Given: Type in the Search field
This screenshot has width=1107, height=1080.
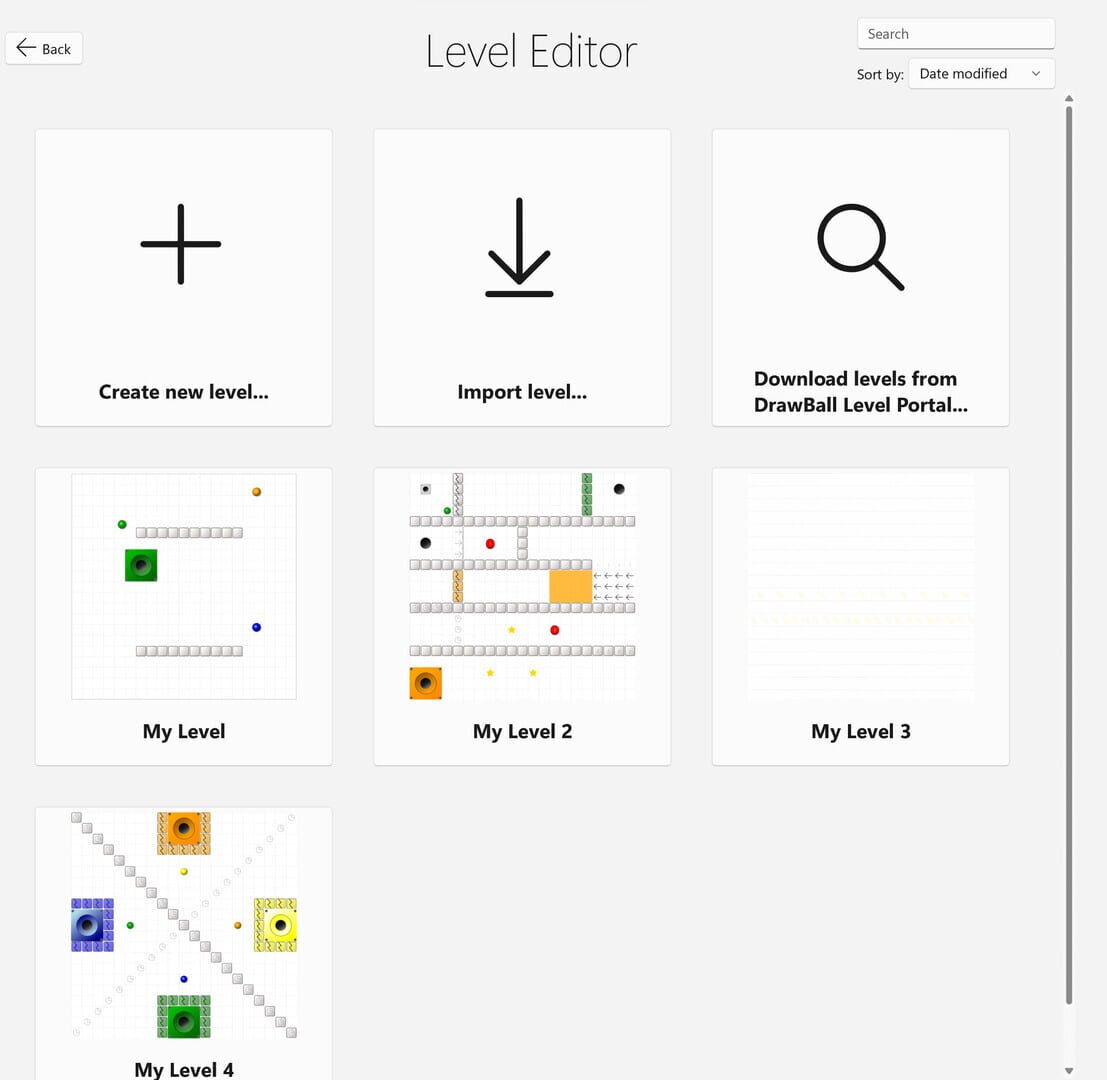Looking at the screenshot, I should pyautogui.click(x=955, y=34).
